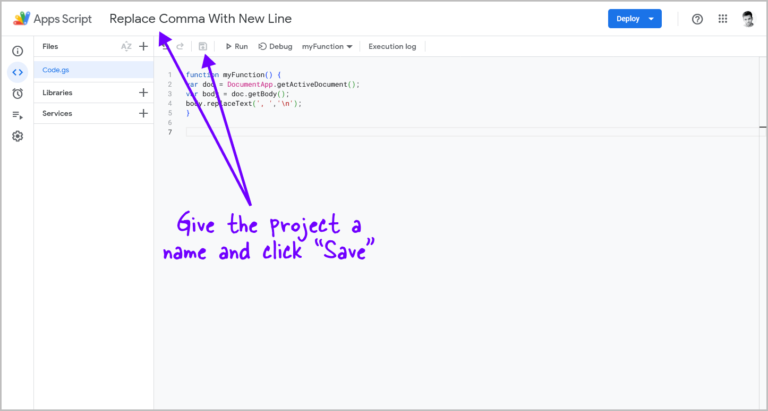Click the Redo toolbar icon
This screenshot has height=411, width=768.
point(180,47)
